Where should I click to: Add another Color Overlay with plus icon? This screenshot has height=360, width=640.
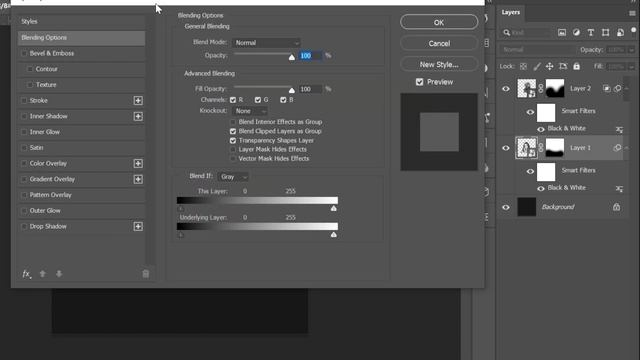tap(138, 164)
